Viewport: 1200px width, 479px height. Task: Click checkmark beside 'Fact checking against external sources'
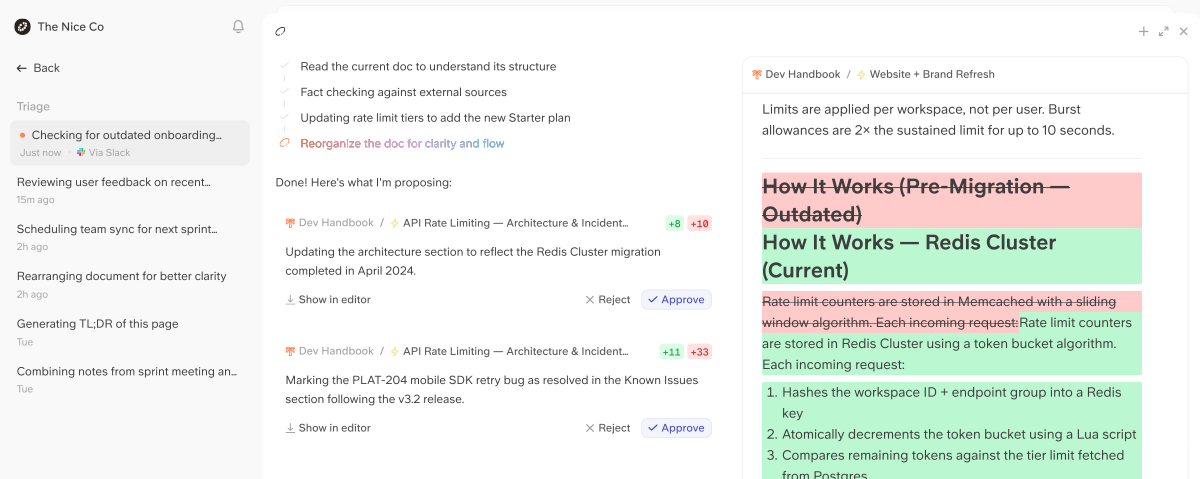point(284,92)
